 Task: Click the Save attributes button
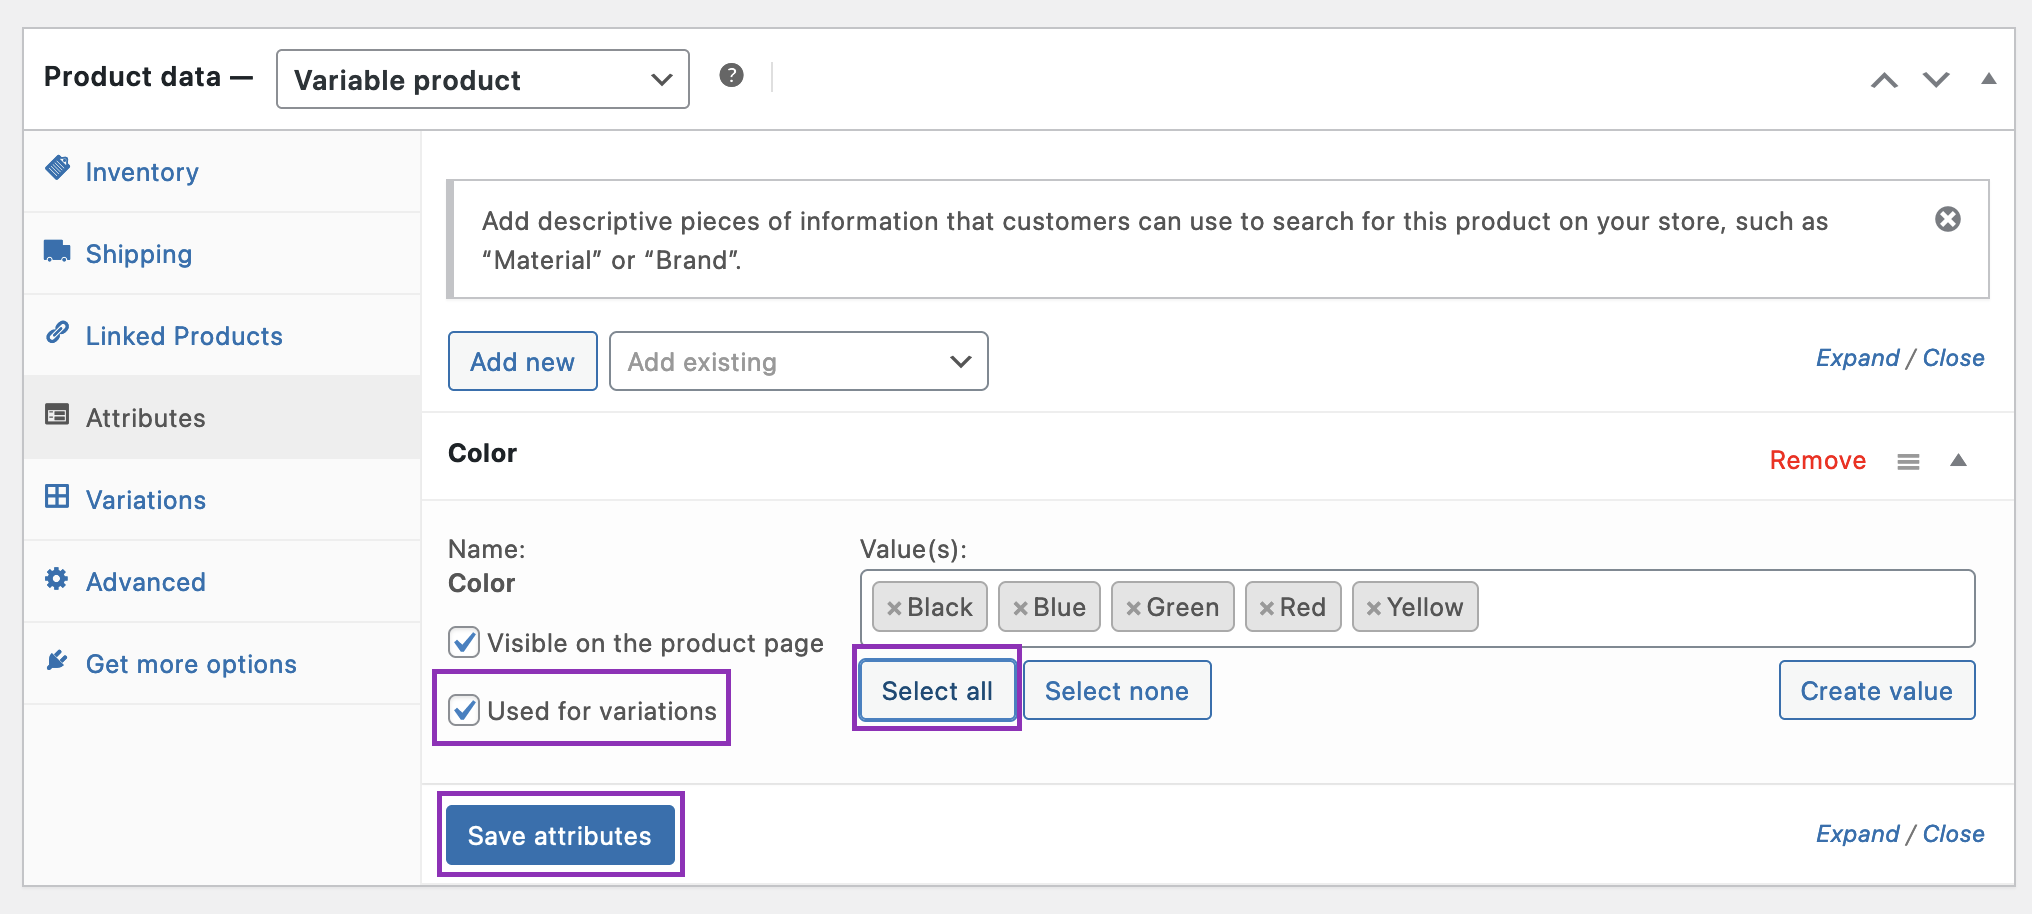(560, 835)
